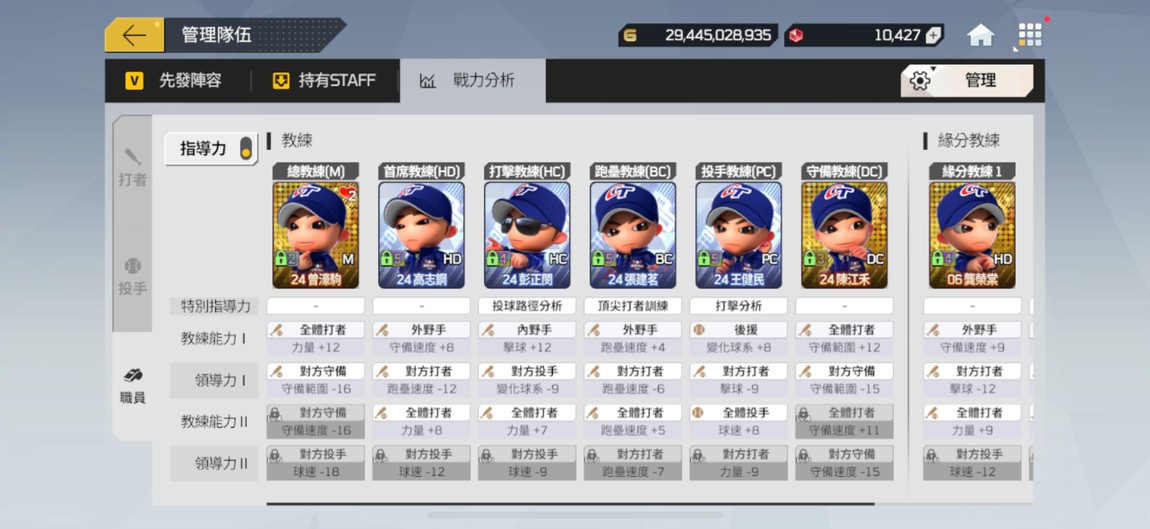Tap the red gem currency icon
This screenshot has width=1150, height=529.
(796, 35)
